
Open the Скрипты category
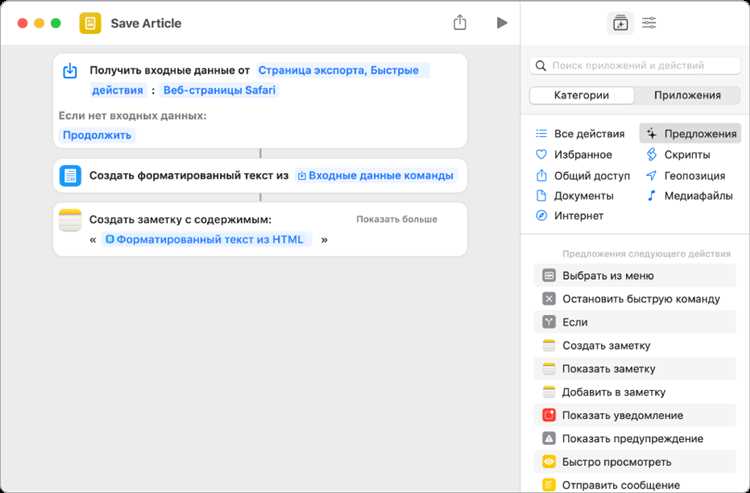tap(678, 154)
